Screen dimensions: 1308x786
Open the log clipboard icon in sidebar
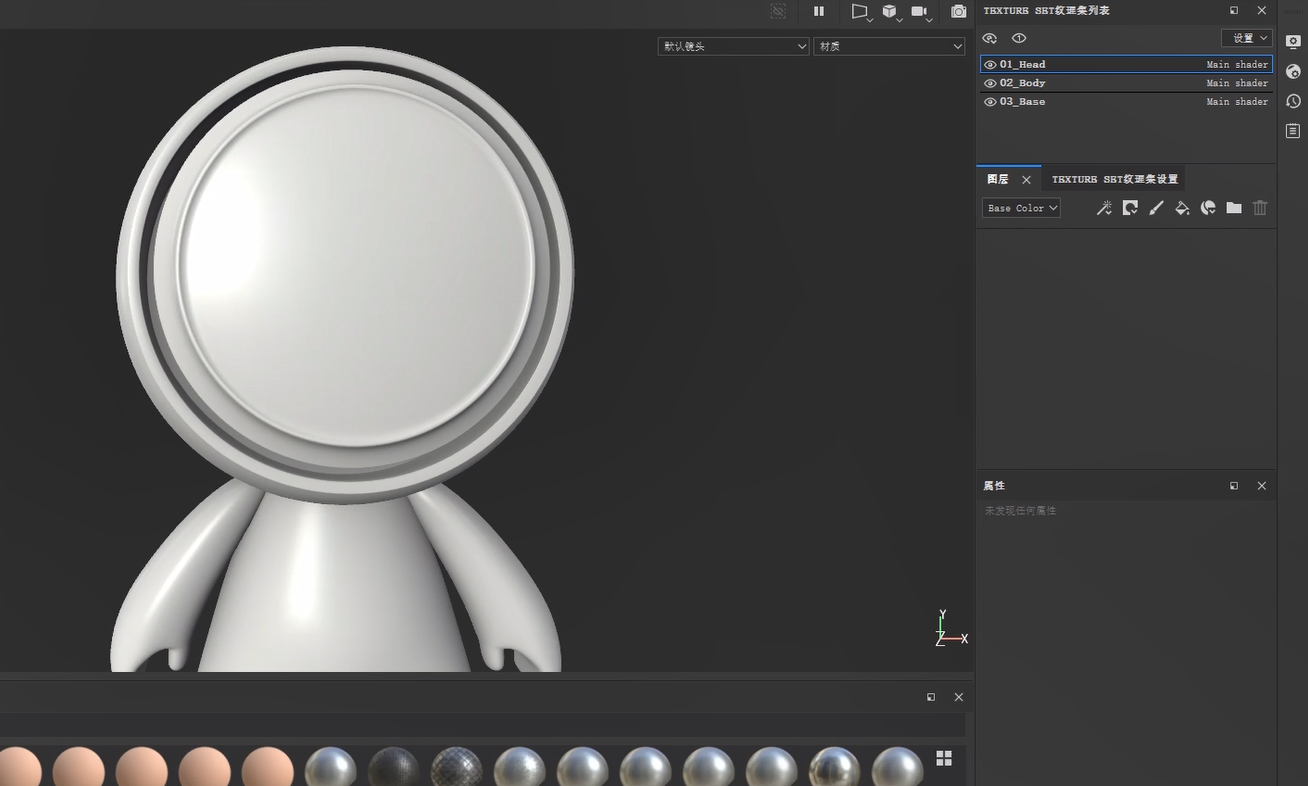click(x=1293, y=131)
